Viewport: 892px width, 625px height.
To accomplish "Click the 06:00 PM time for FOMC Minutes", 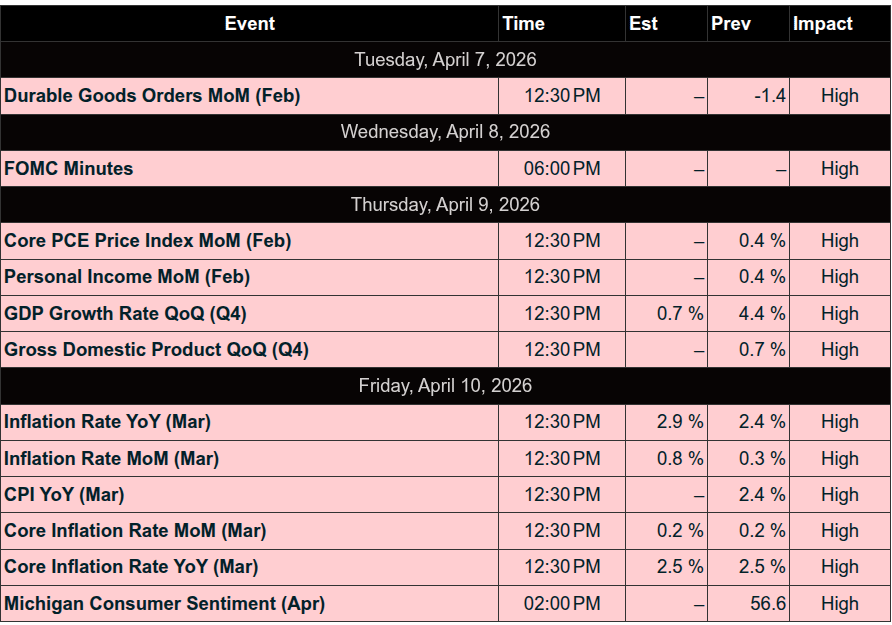I will (562, 169).
